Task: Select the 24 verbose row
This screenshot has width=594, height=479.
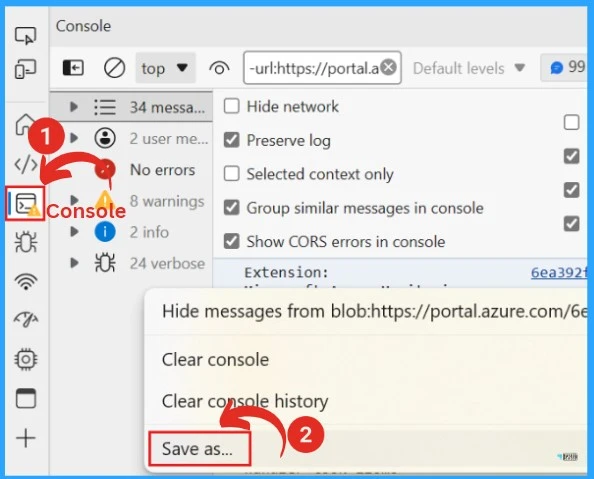Action: click(131, 263)
